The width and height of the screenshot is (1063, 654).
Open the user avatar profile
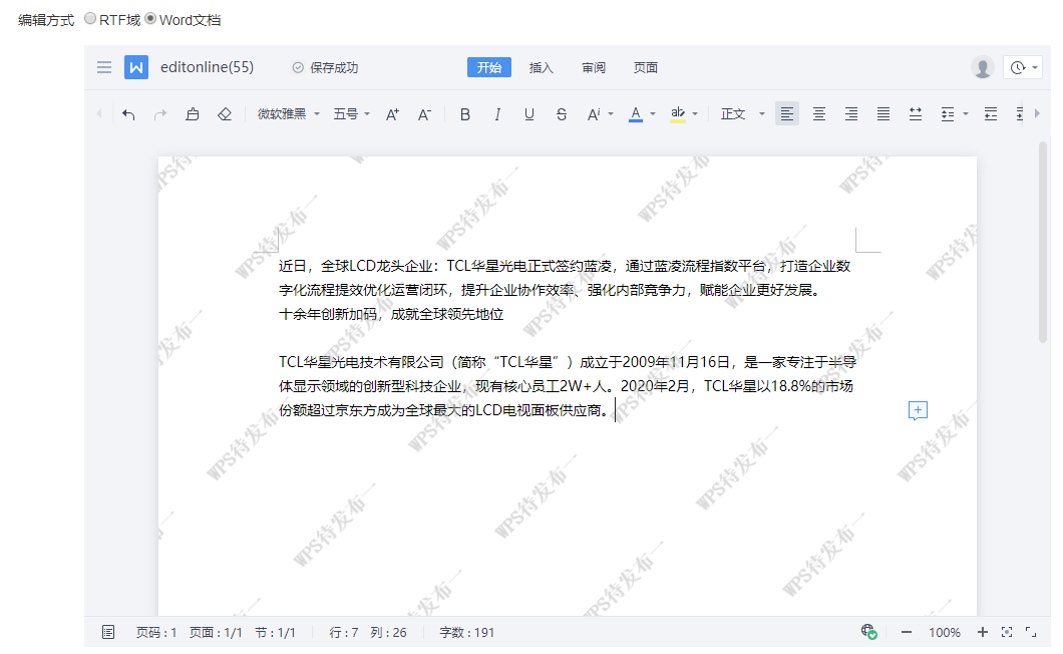pos(982,67)
